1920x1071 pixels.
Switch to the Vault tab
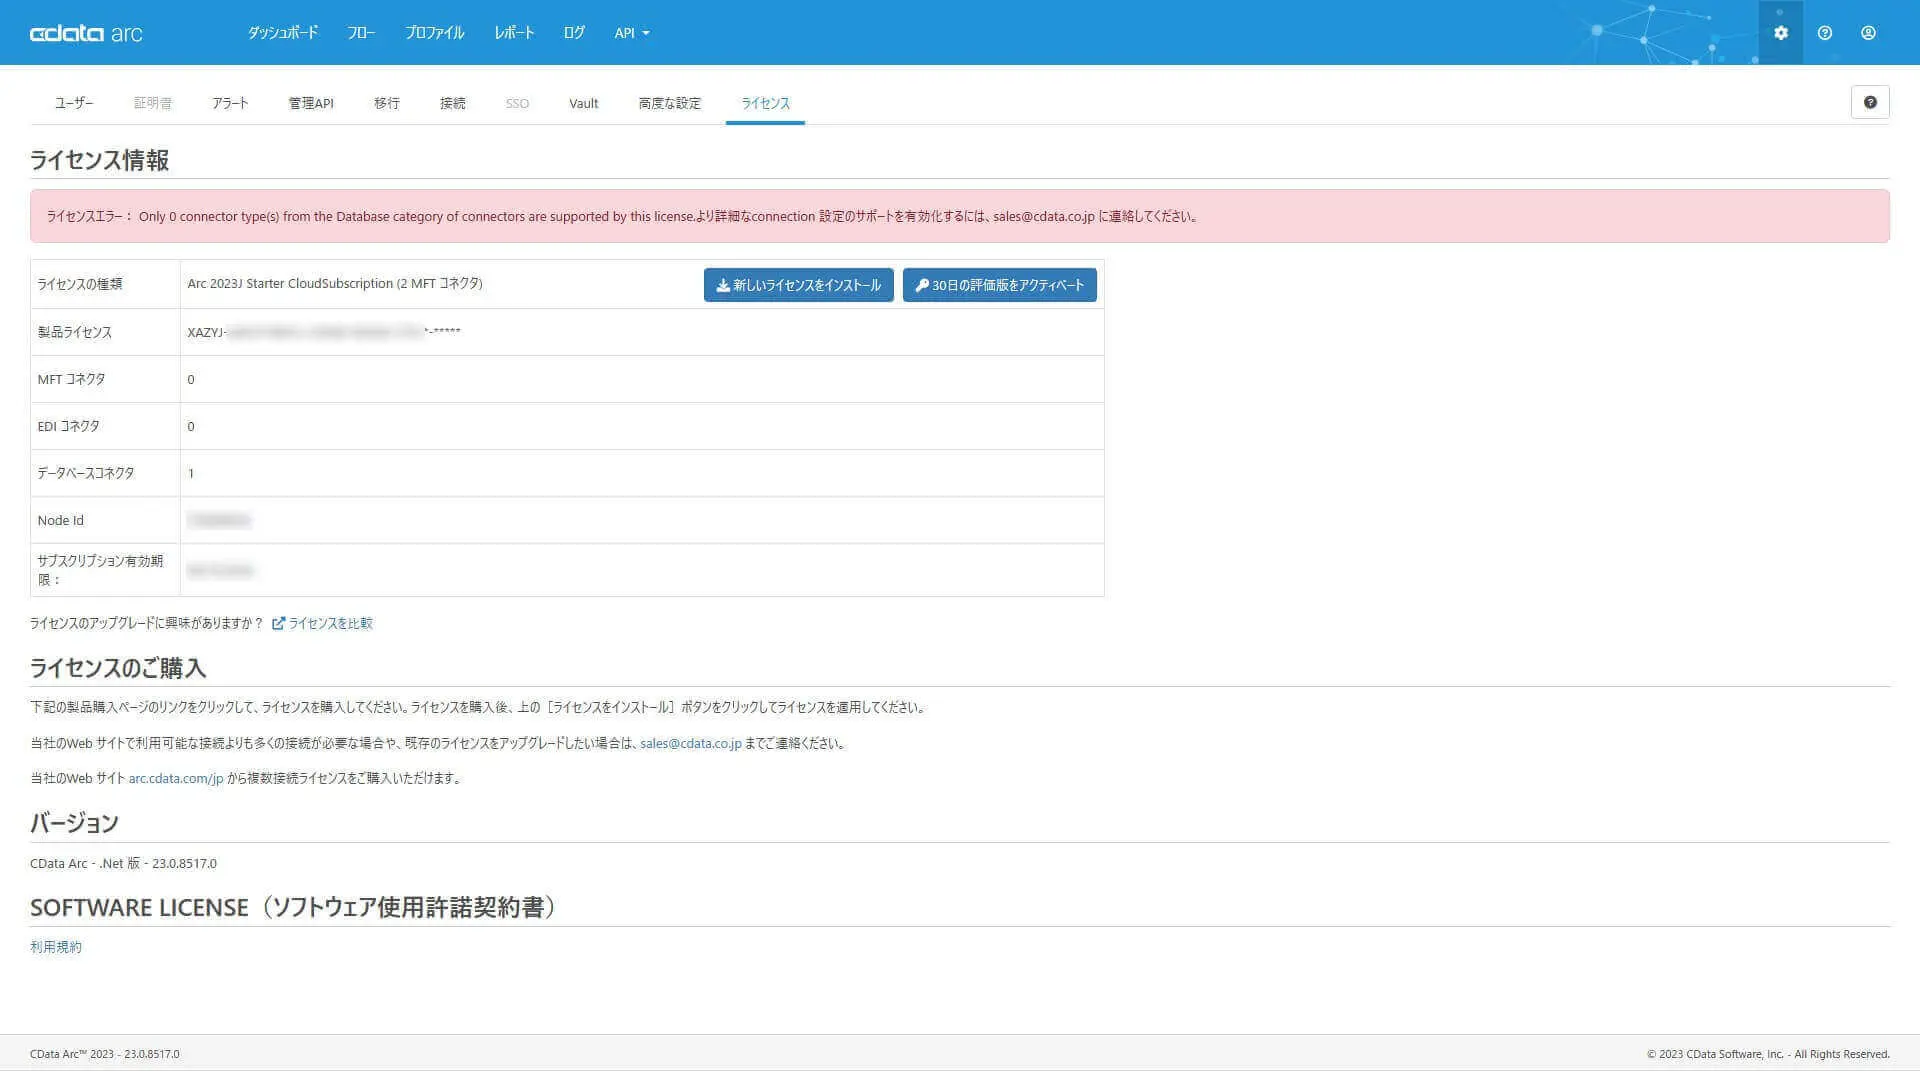(584, 103)
